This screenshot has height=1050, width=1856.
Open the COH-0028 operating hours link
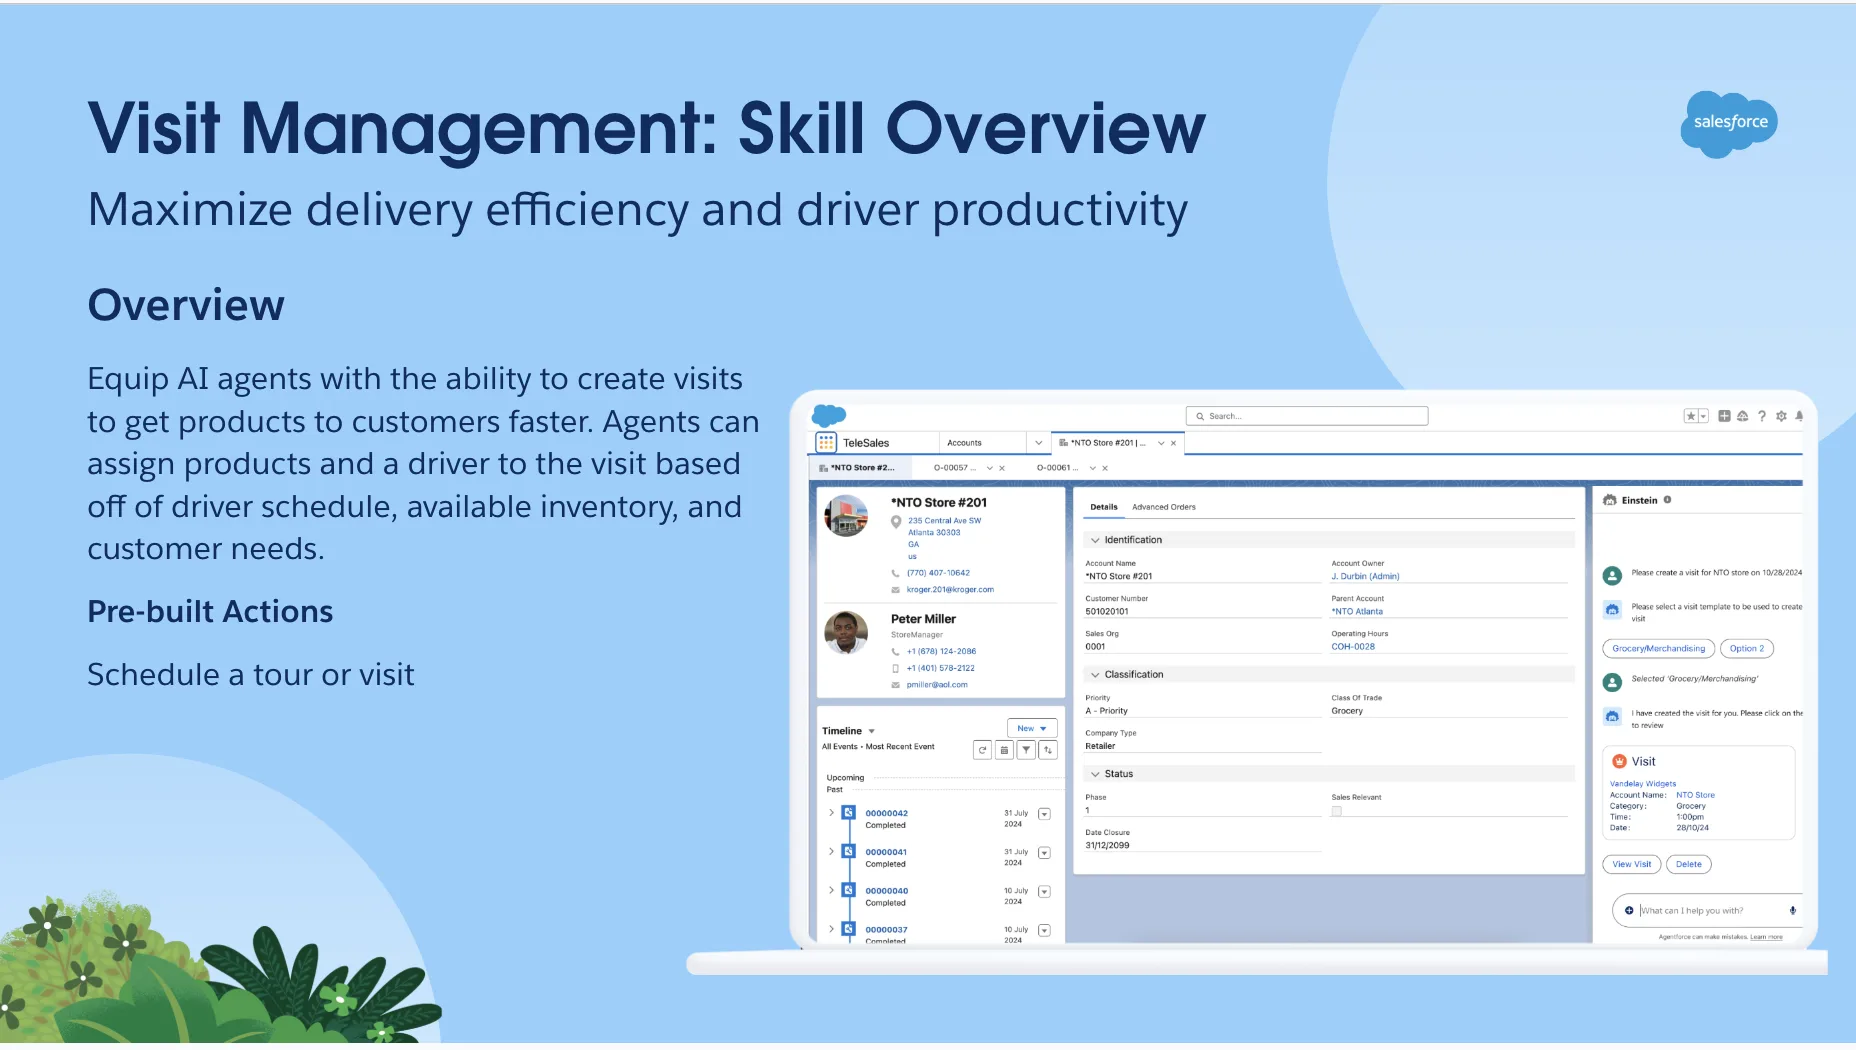point(1353,647)
